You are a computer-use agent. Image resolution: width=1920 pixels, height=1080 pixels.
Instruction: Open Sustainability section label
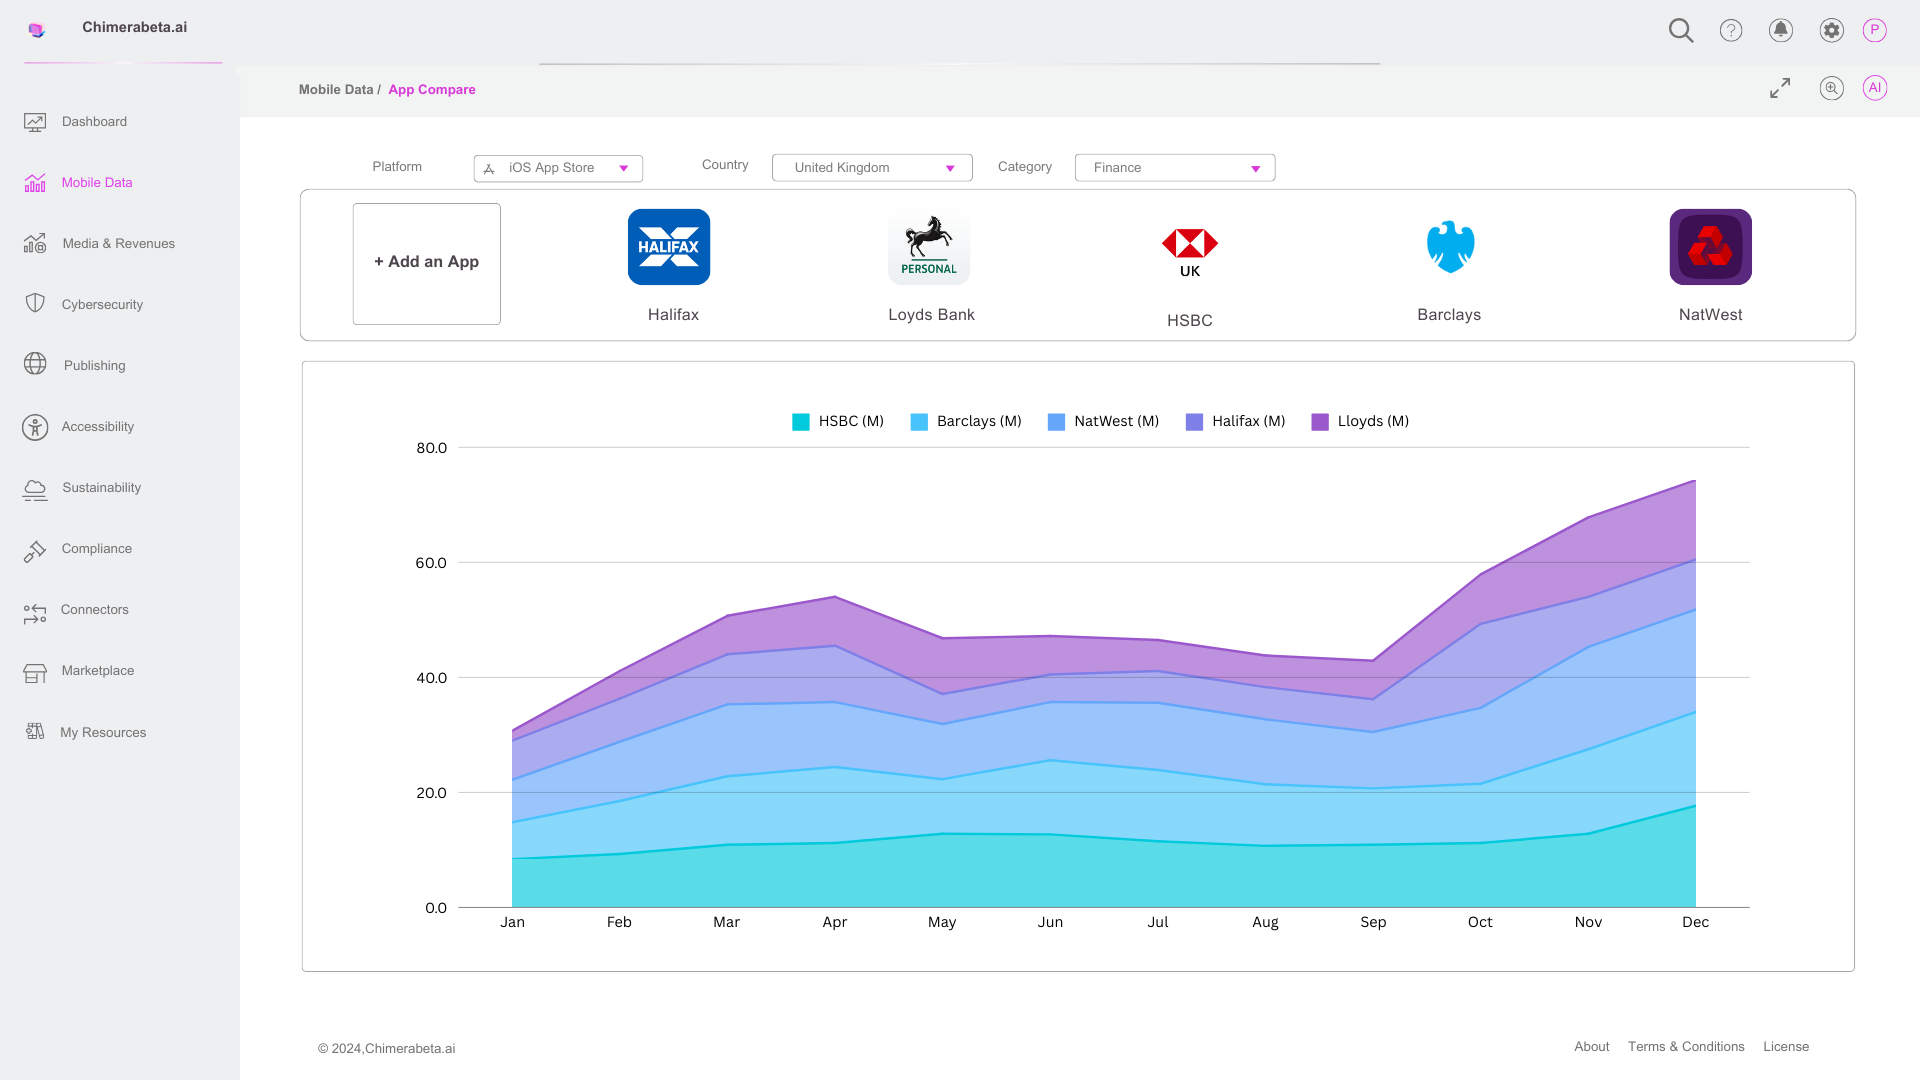coord(101,488)
